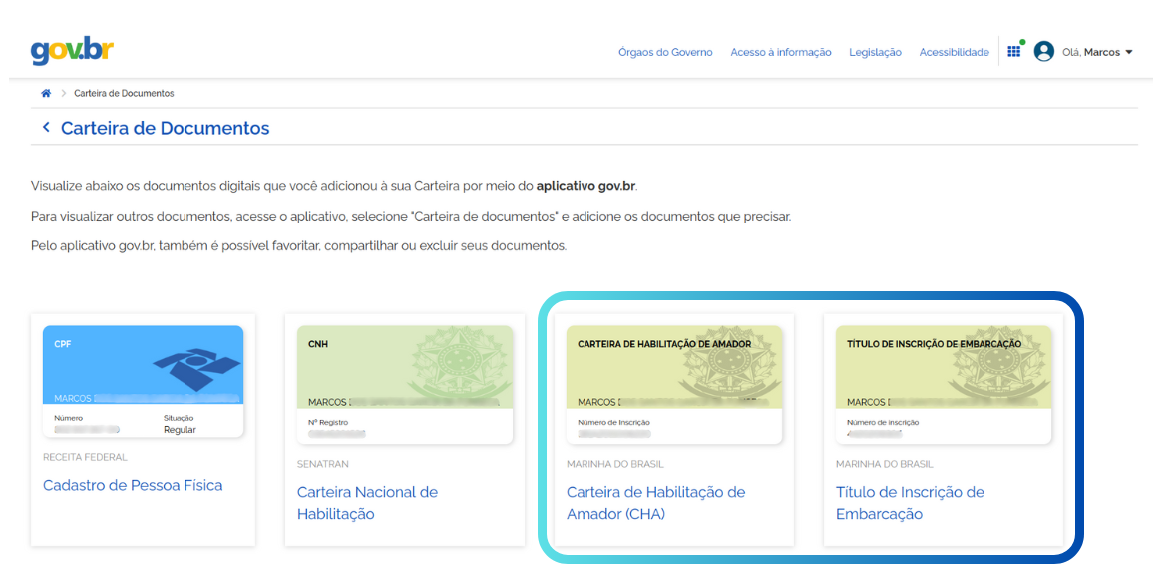Click the Carteira de Habilitação de Amador card image
The width and height of the screenshot is (1157, 581).
tap(674, 385)
